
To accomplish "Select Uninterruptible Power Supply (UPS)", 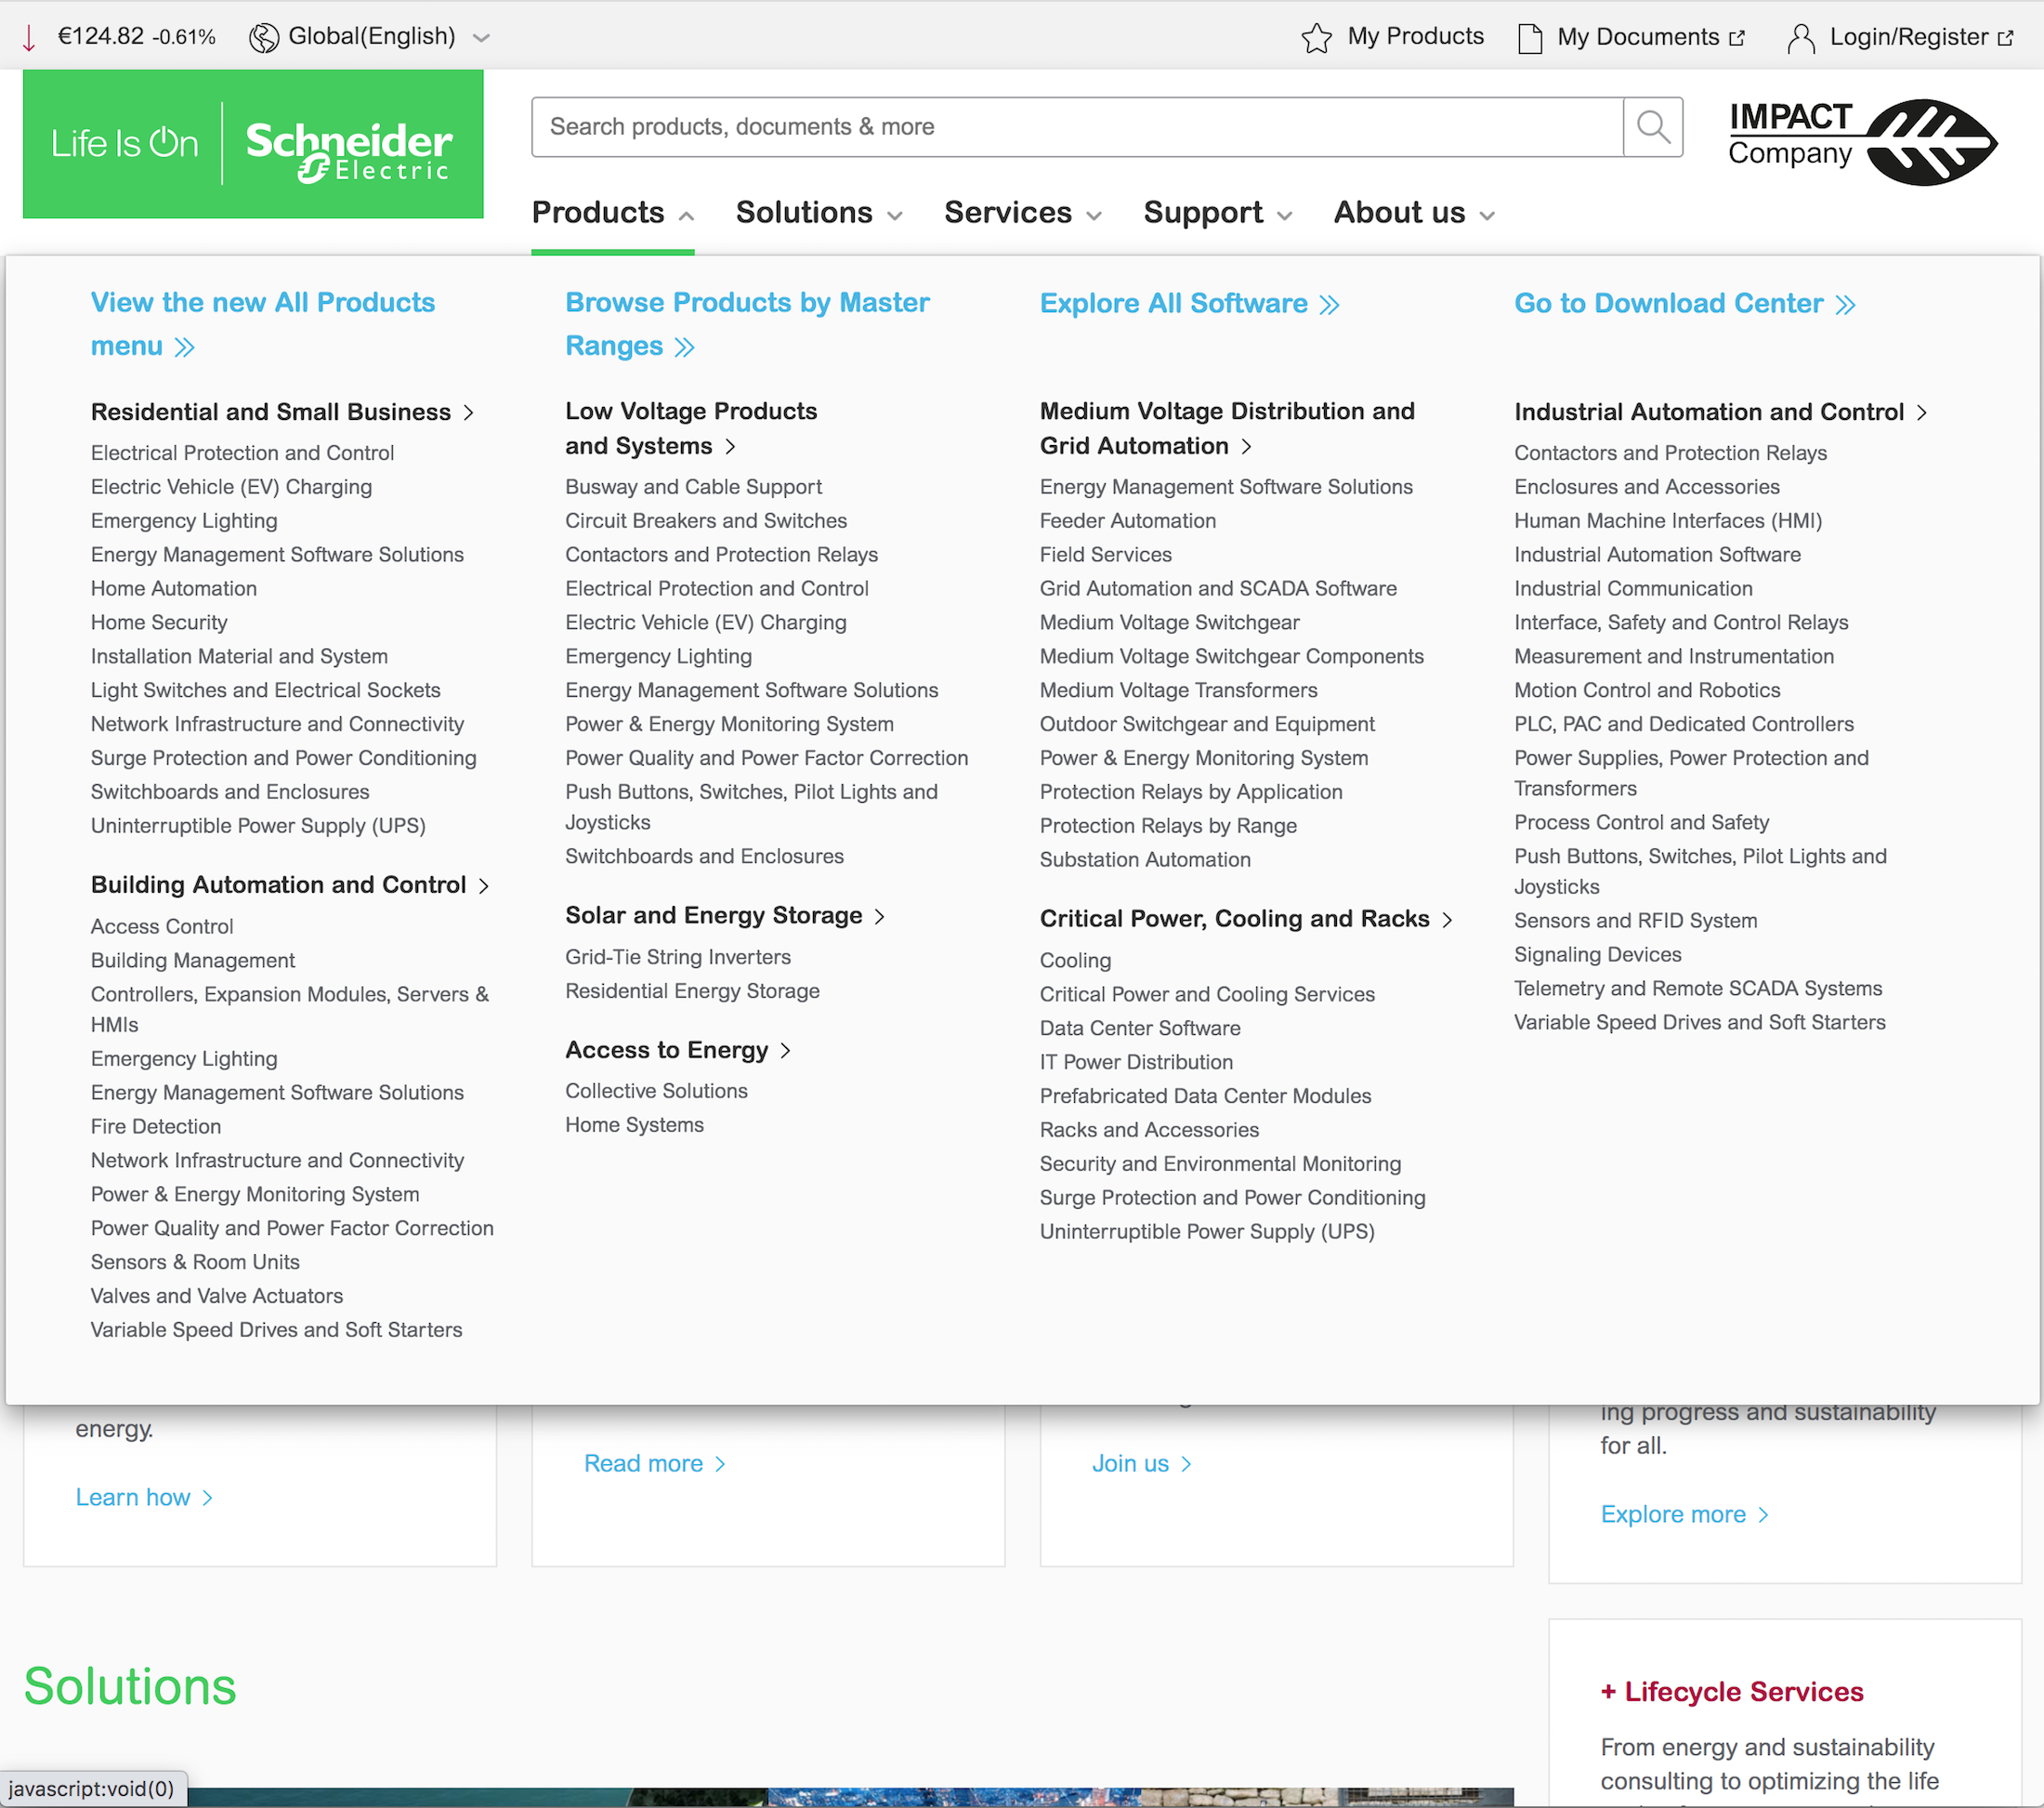I will (258, 825).
